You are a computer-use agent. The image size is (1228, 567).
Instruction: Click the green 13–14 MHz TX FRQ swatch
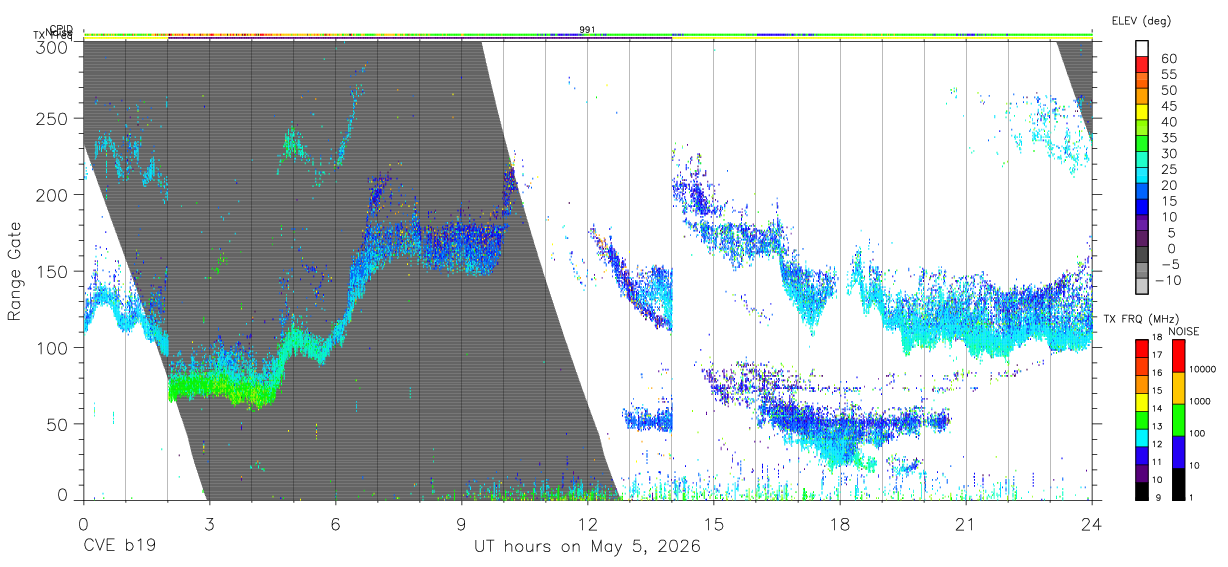[1143, 418]
